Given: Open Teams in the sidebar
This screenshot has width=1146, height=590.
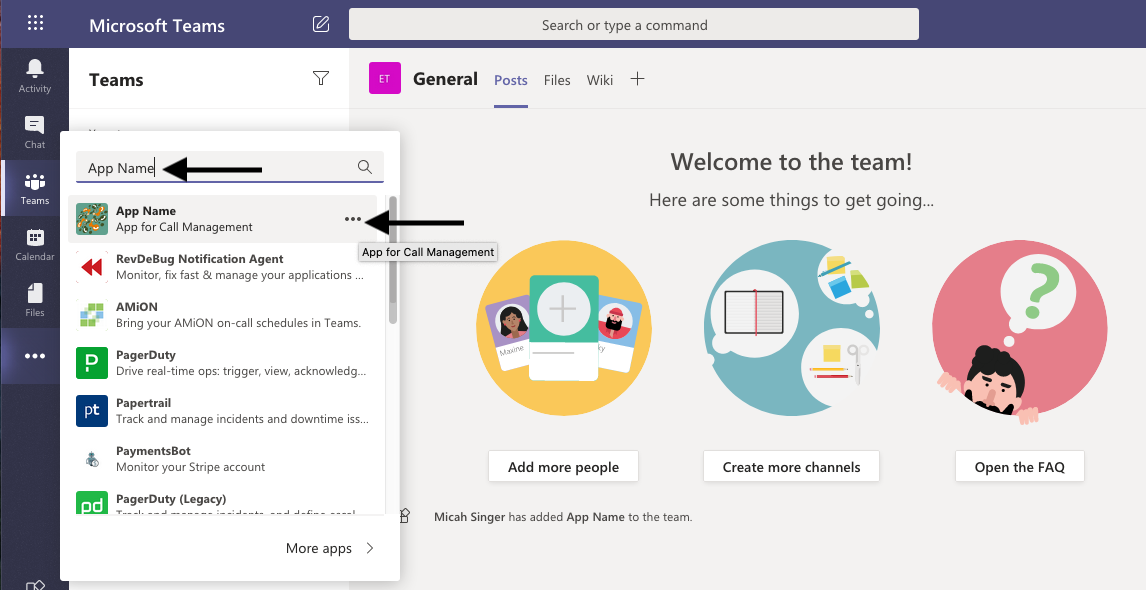Looking at the screenshot, I should pyautogui.click(x=35, y=189).
